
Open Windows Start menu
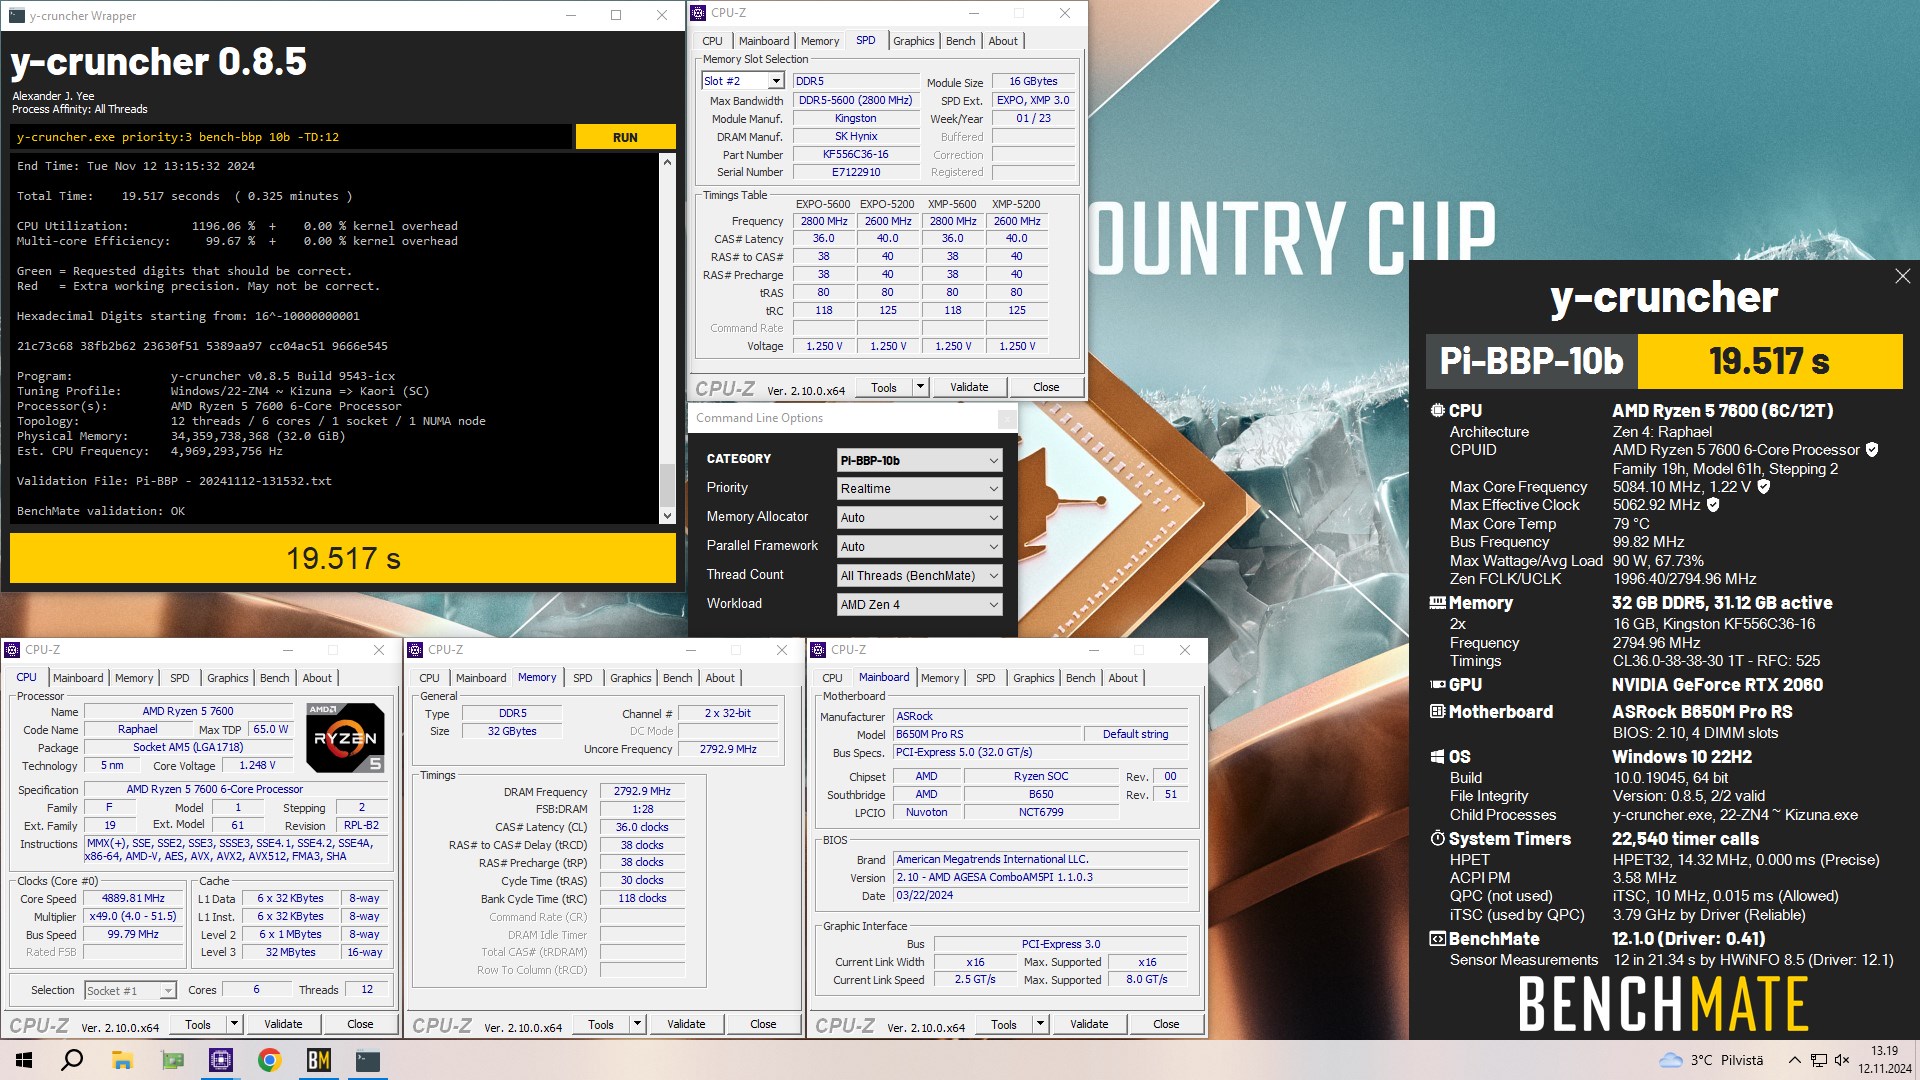click(24, 1060)
